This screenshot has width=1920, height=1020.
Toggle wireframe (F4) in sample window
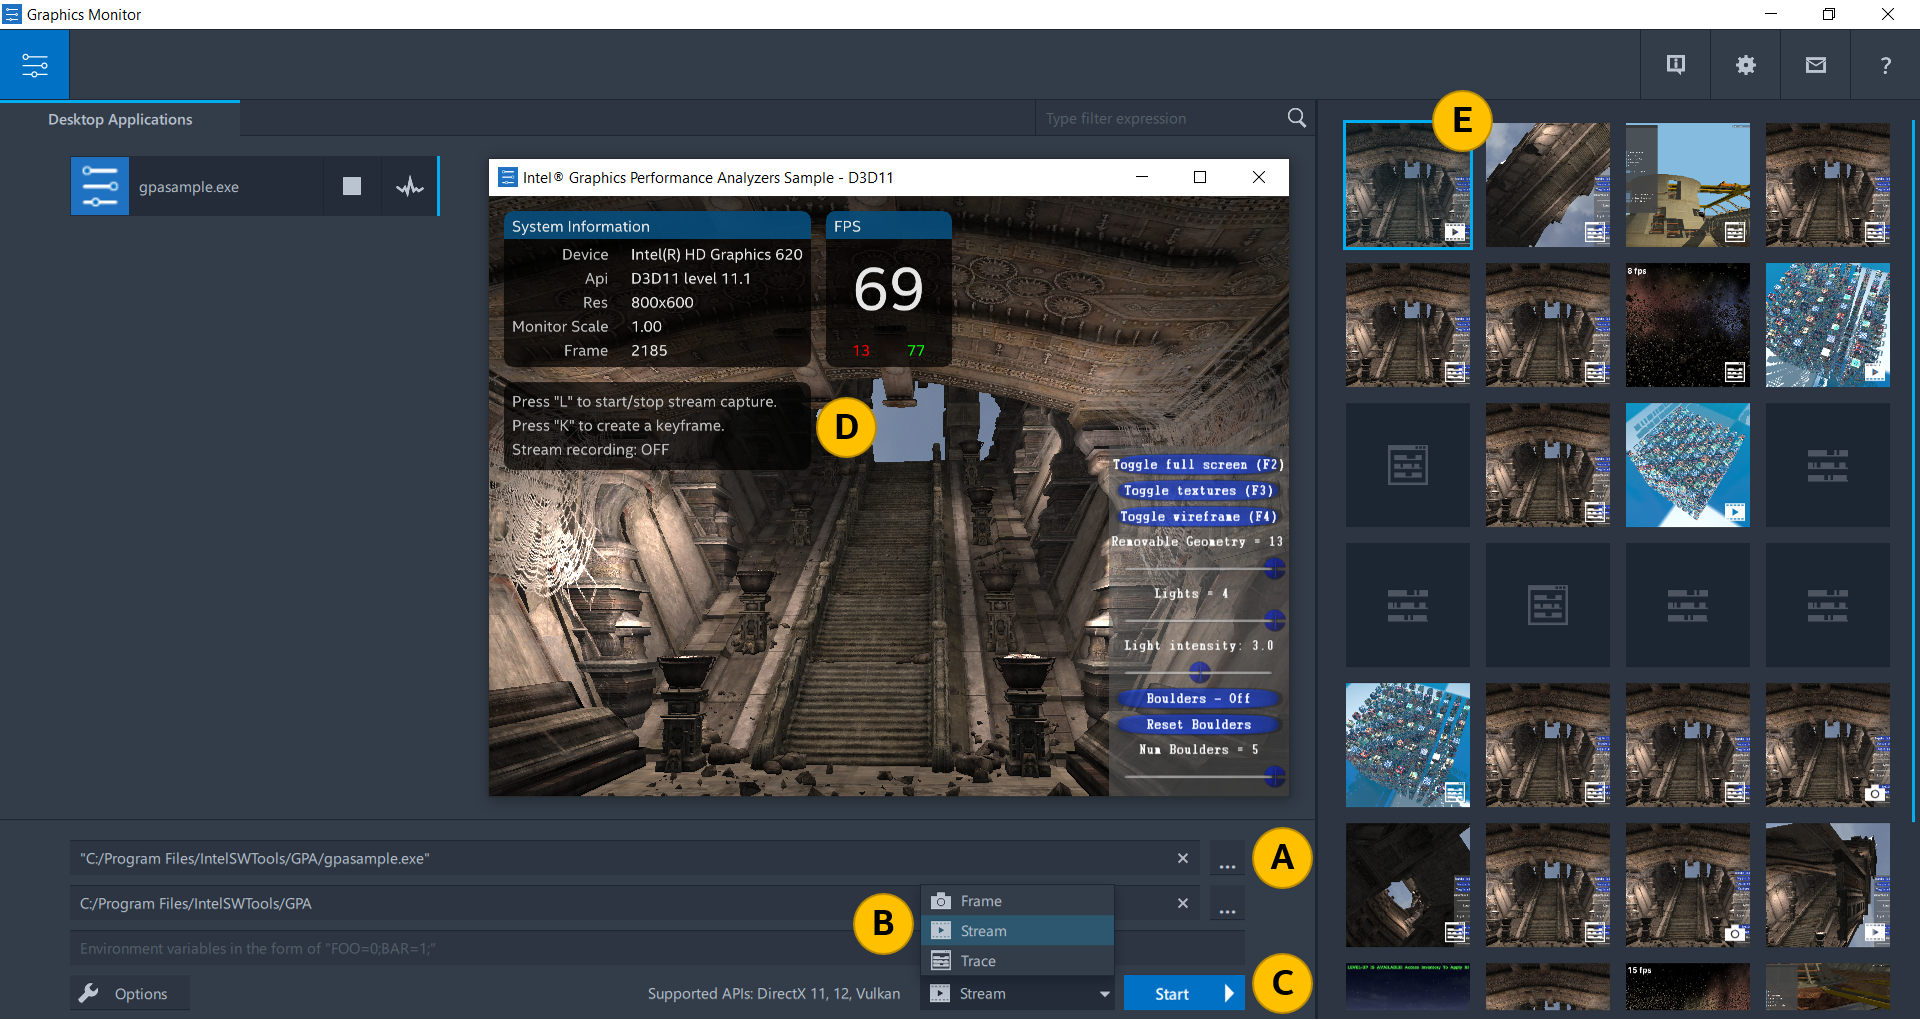coord(1197,517)
